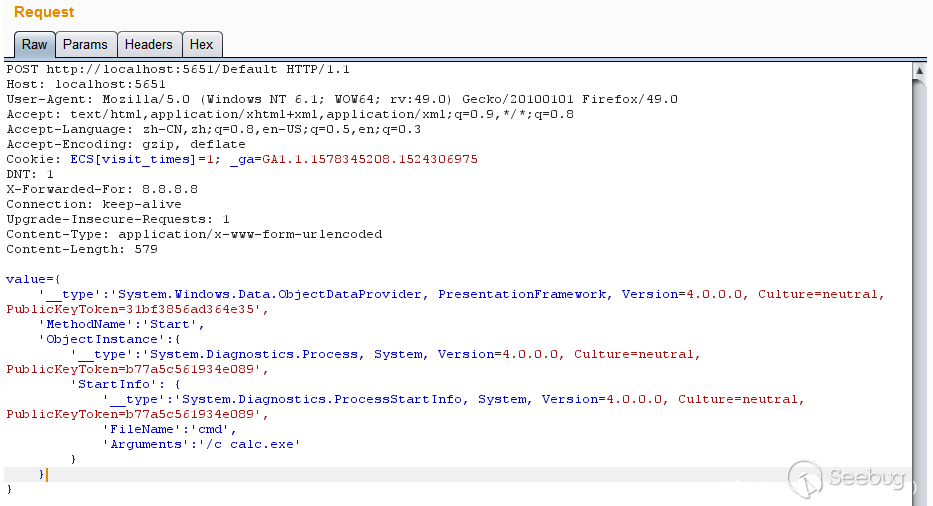Click the ProcessStartInfo type line
This screenshot has width=933, height=506.
453,399
